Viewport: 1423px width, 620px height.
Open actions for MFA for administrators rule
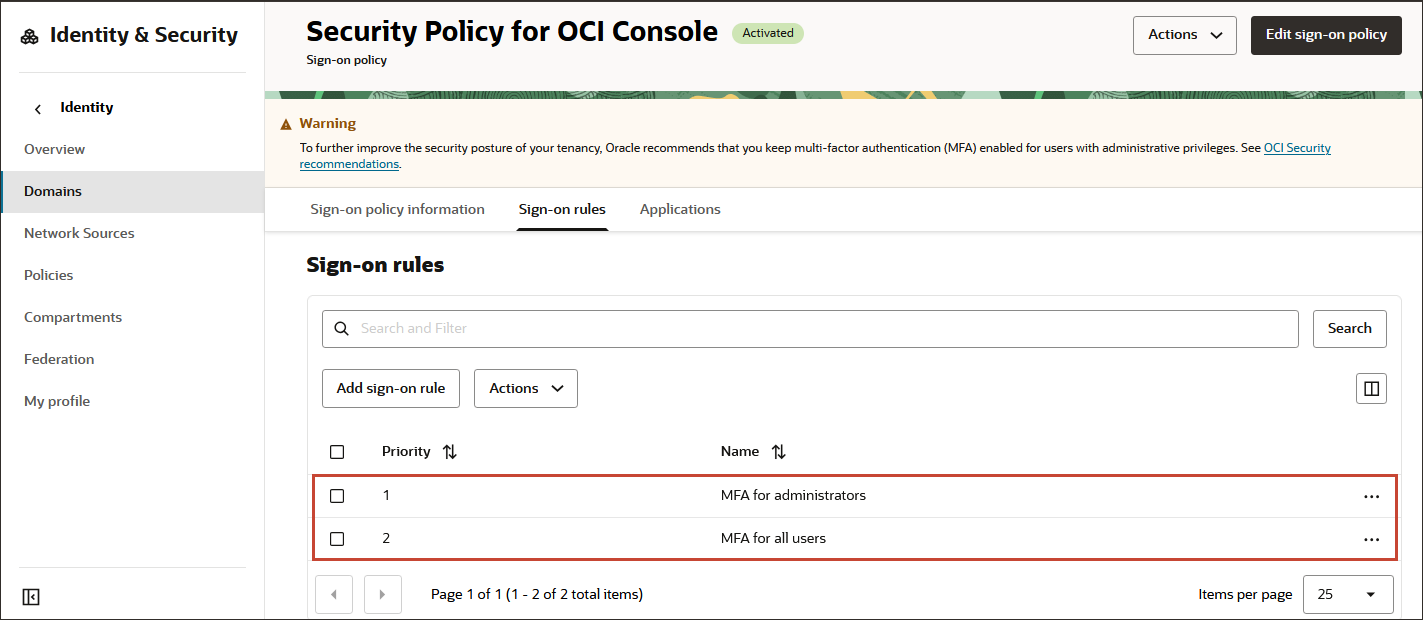tap(1371, 494)
